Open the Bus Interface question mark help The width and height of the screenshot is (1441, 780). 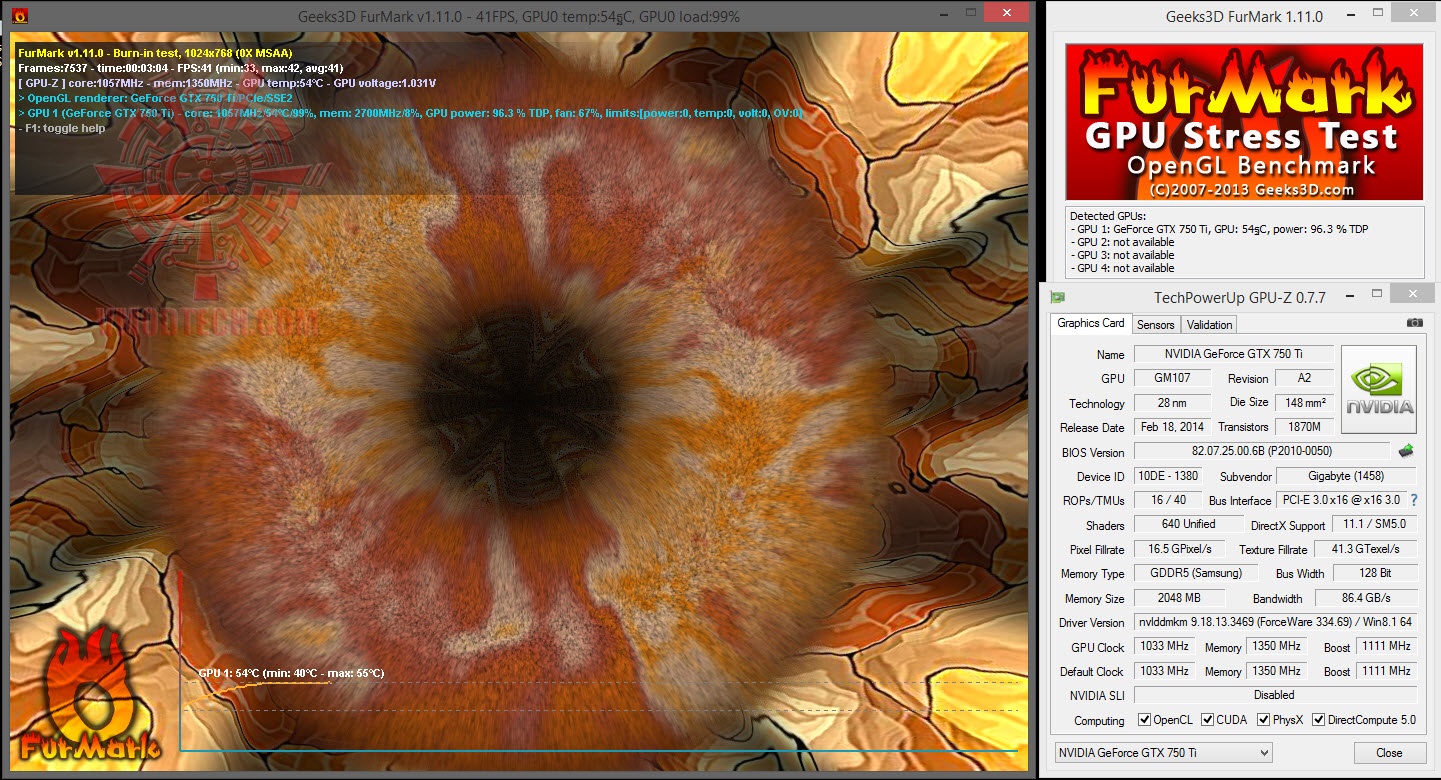pos(1413,500)
